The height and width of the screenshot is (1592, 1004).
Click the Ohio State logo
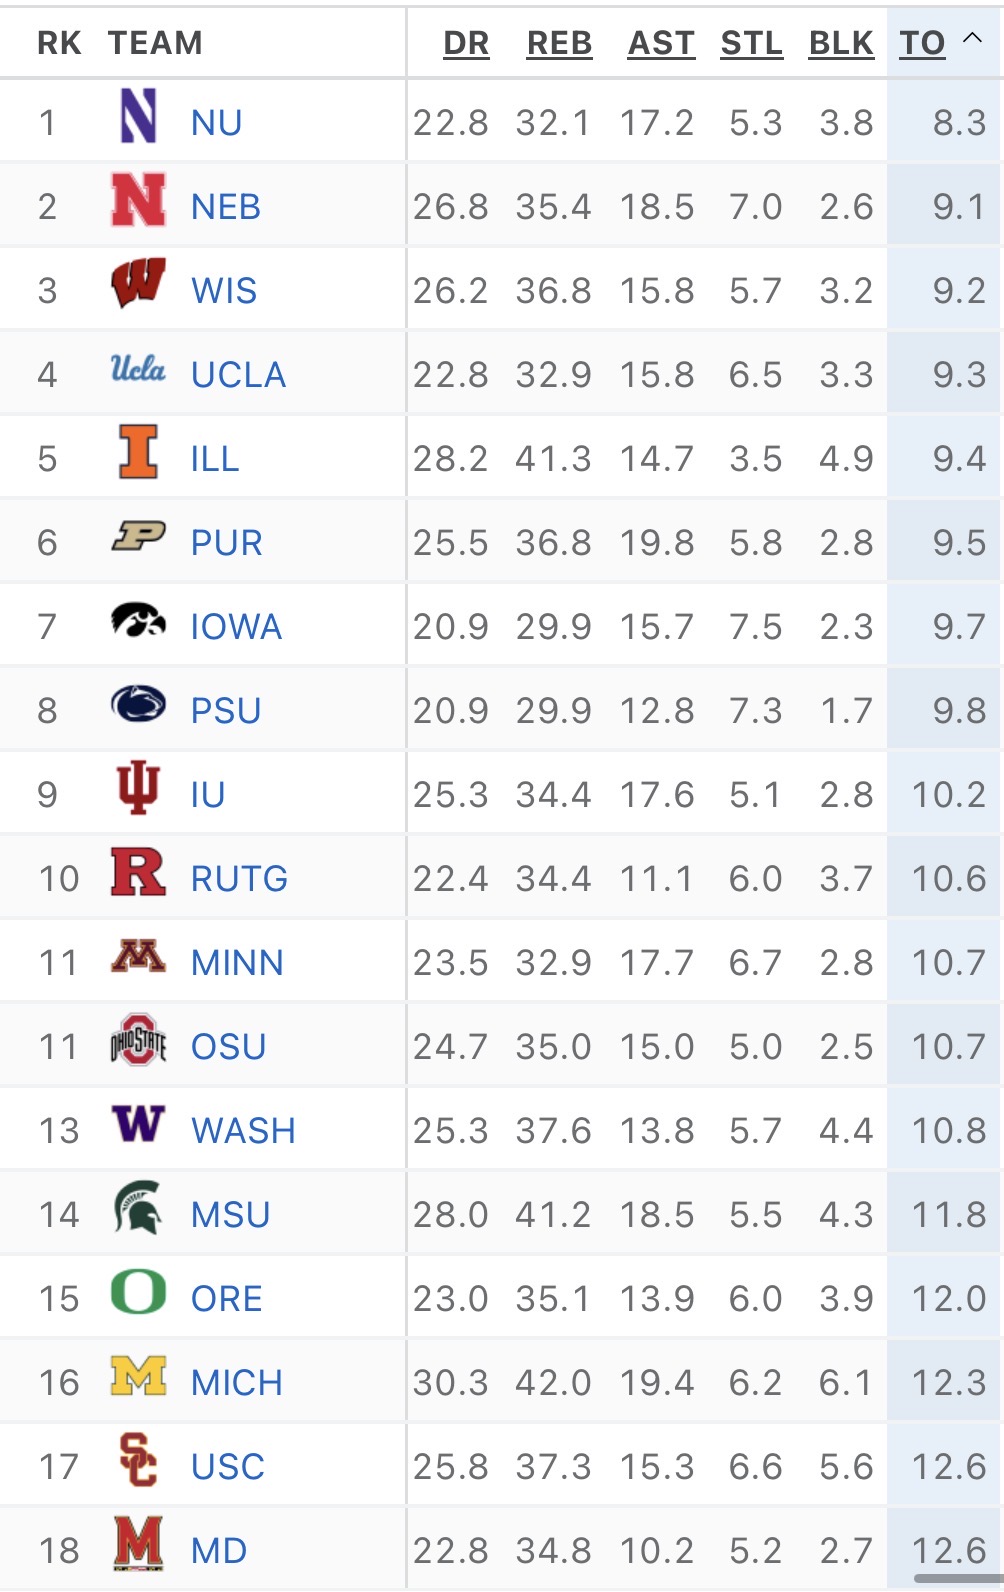(x=138, y=1040)
